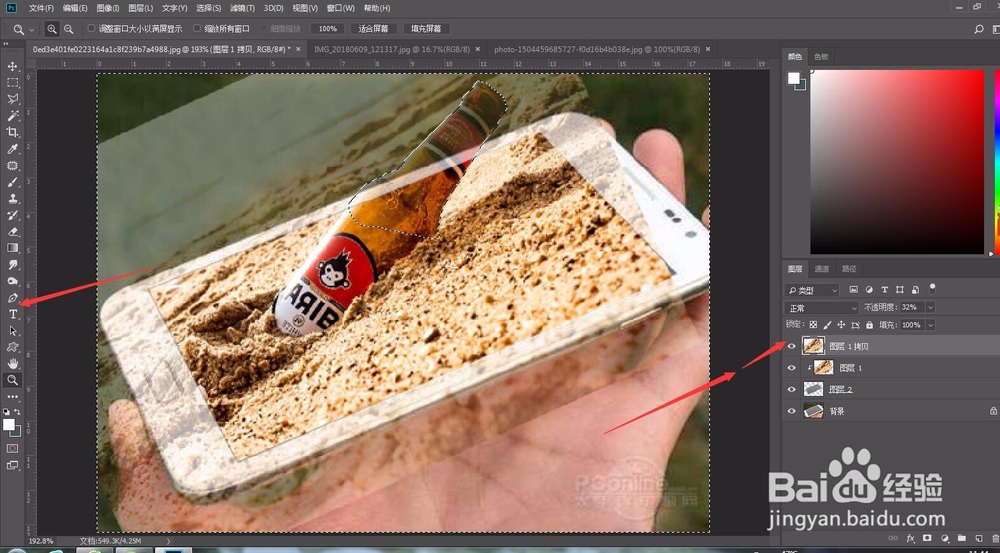Enable 缩放所有窗口 checkbox
Screen dimensions: 1000x553
pyautogui.click(x=197, y=28)
